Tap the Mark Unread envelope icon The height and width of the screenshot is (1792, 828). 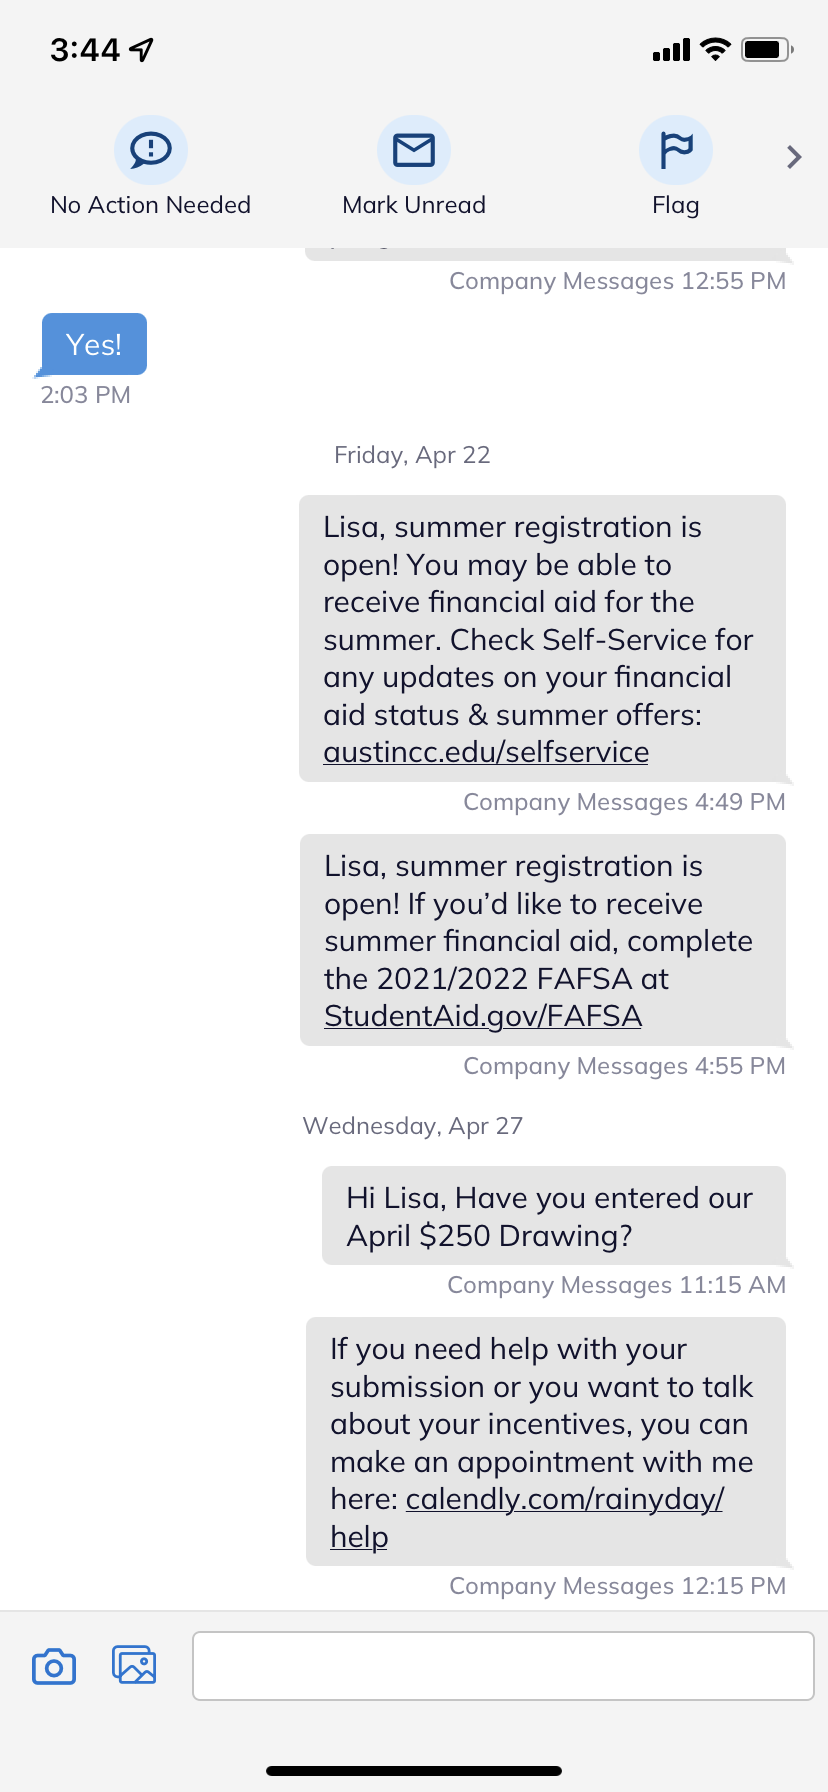[414, 150]
